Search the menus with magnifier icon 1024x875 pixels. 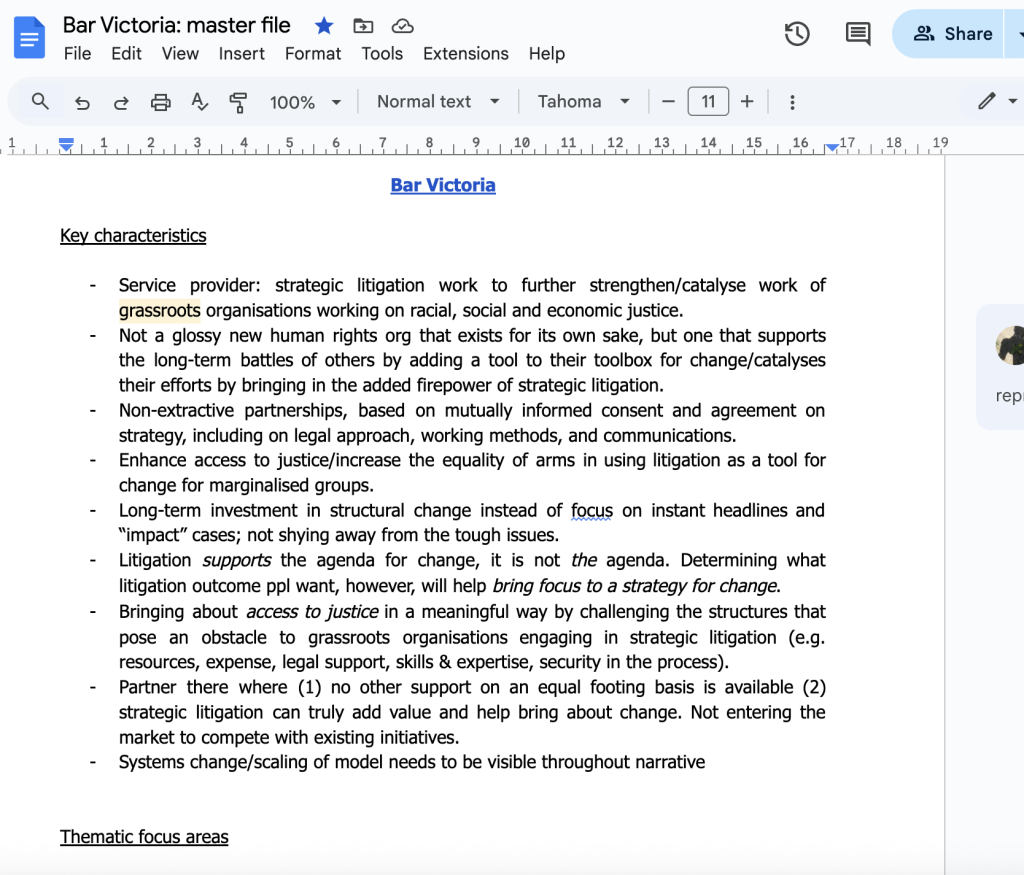pyautogui.click(x=40, y=102)
